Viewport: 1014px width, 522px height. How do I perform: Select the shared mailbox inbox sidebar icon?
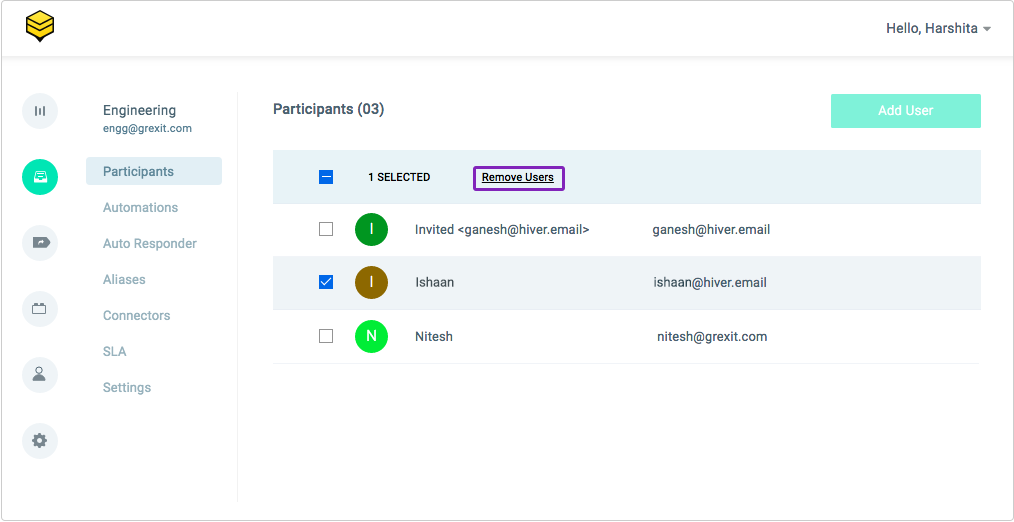tap(40, 177)
